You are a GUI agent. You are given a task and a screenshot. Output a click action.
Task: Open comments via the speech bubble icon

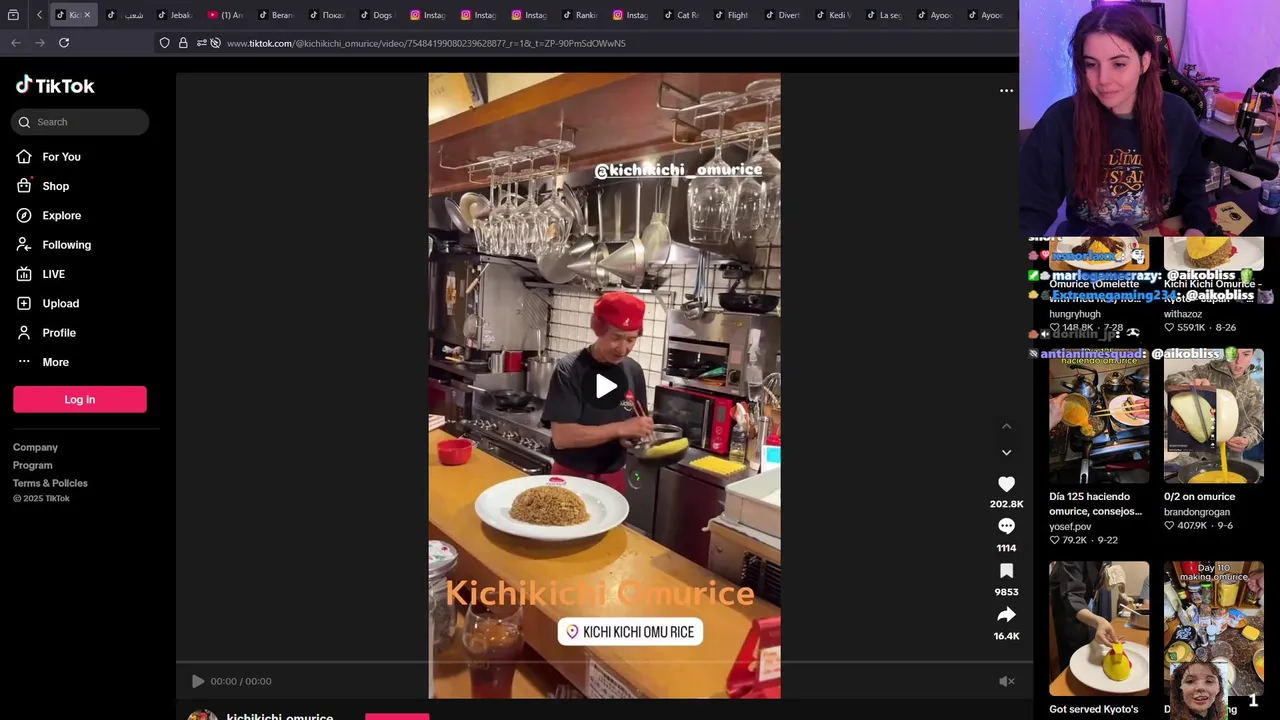1007,527
